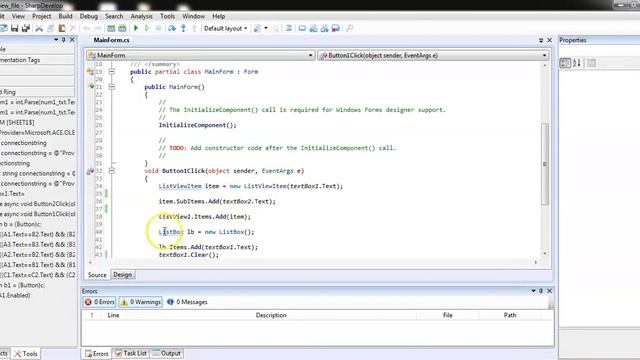
Task: Pin the left Tools panel
Action: pos(64,40)
